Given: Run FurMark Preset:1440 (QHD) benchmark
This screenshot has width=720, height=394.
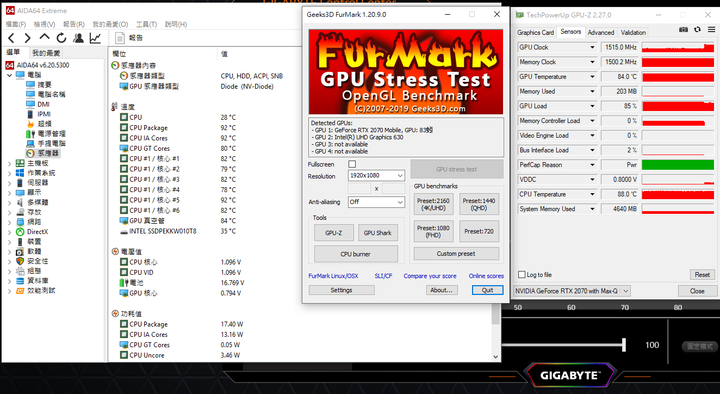Looking at the screenshot, I should pyautogui.click(x=478, y=204).
